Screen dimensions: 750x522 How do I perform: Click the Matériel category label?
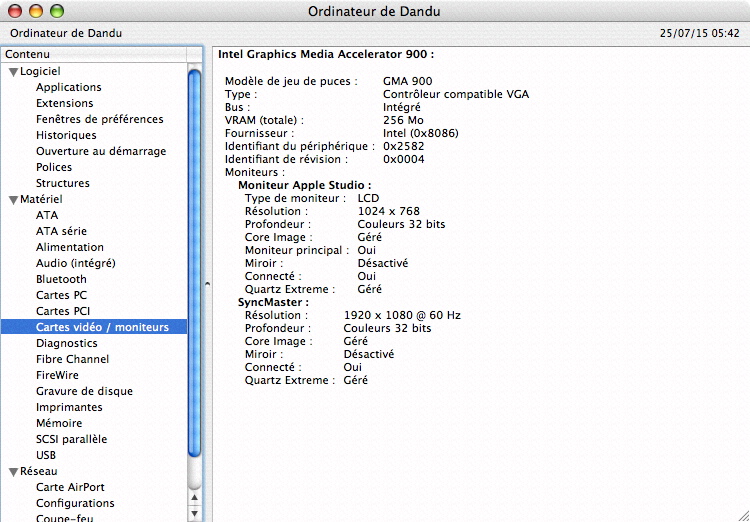point(41,199)
